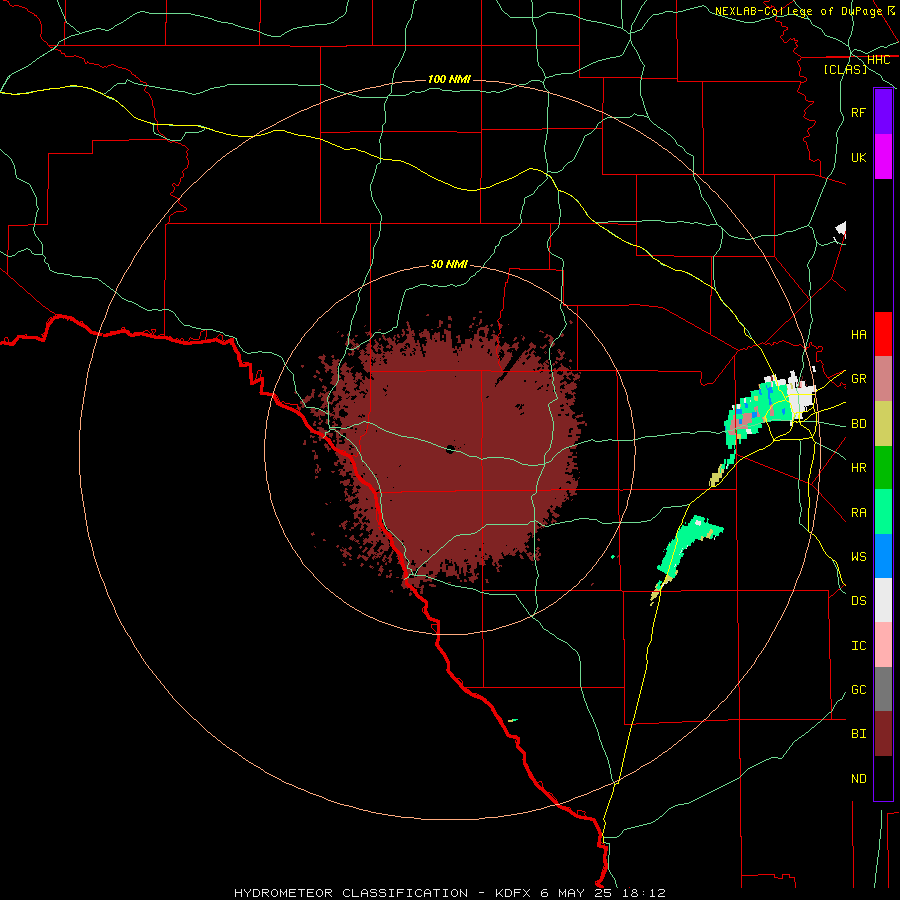Click the RF legend label
This screenshot has width=900, height=900.
click(858, 113)
